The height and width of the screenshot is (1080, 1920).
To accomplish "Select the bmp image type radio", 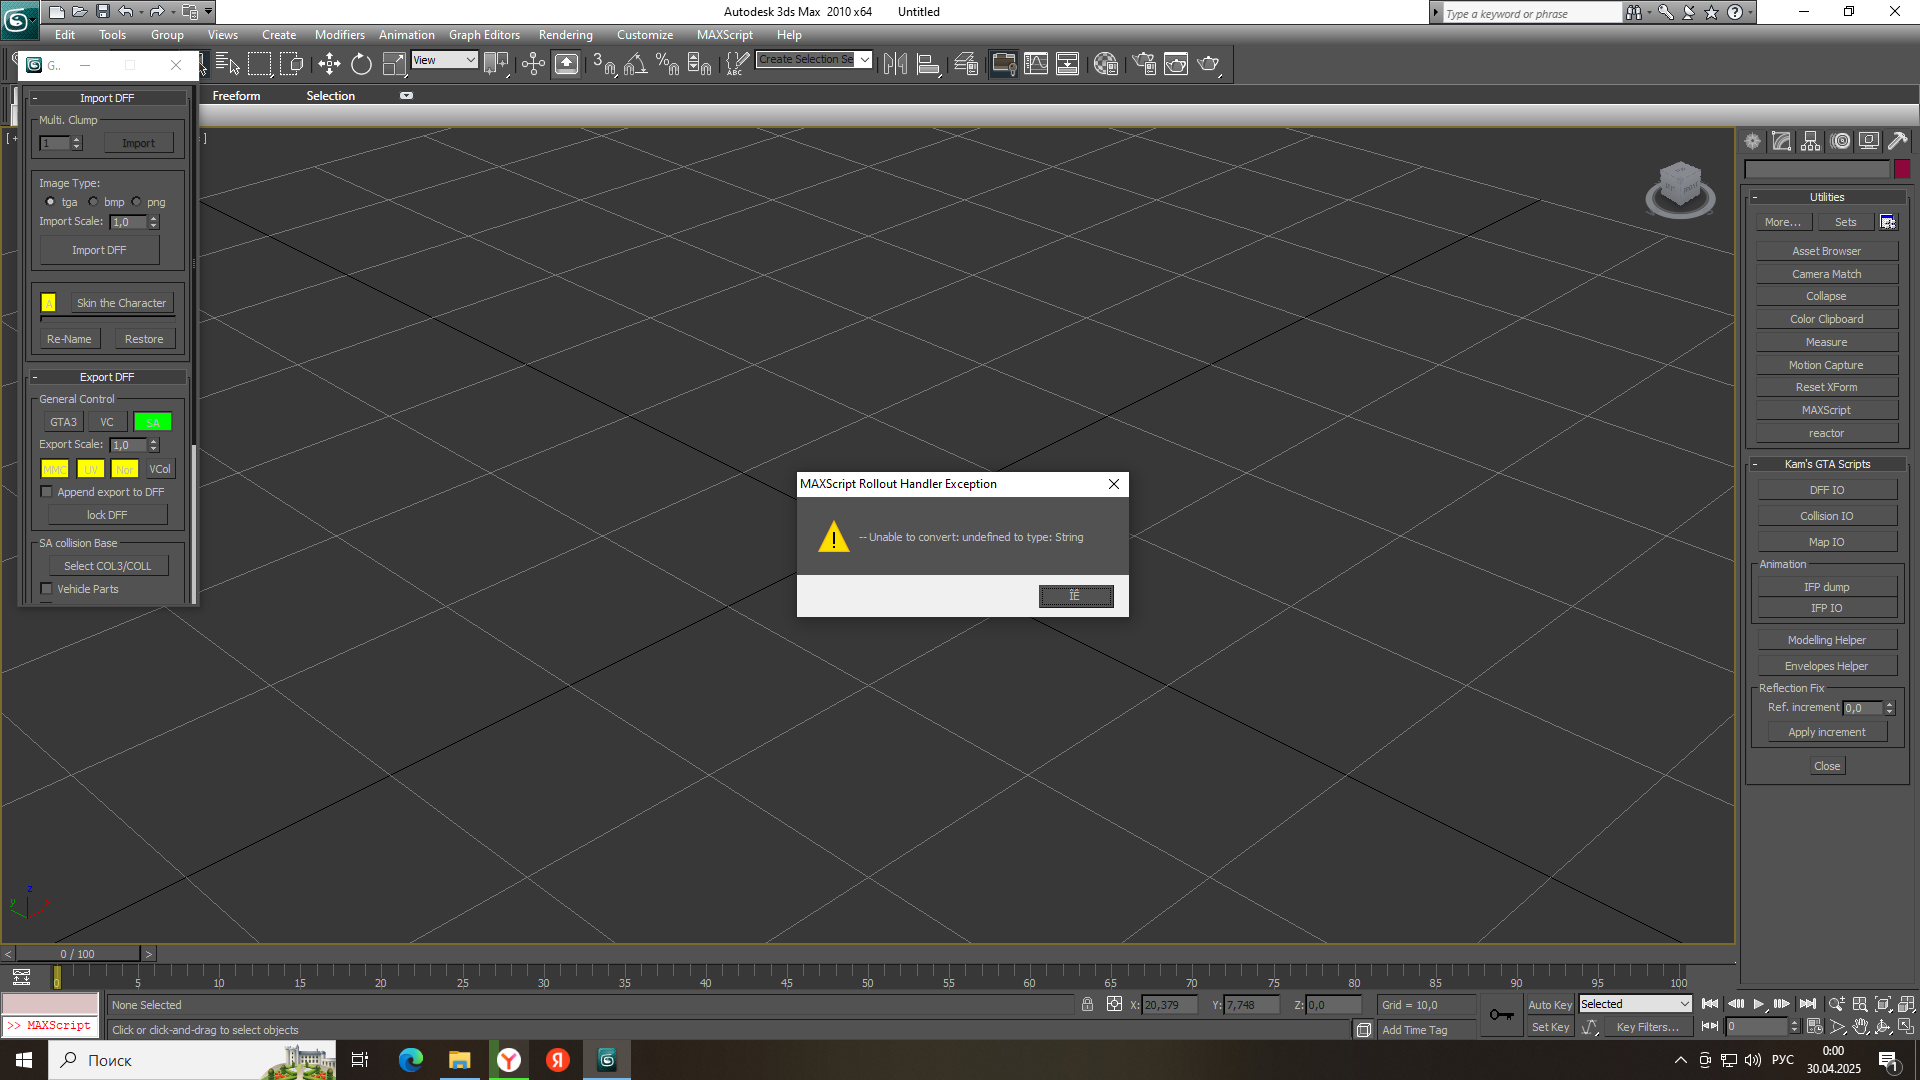I will (94, 202).
